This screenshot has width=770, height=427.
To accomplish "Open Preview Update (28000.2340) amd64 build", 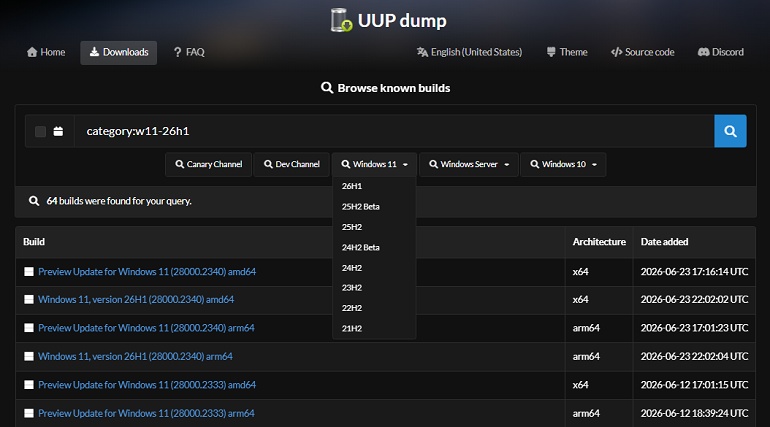I will (x=147, y=271).
